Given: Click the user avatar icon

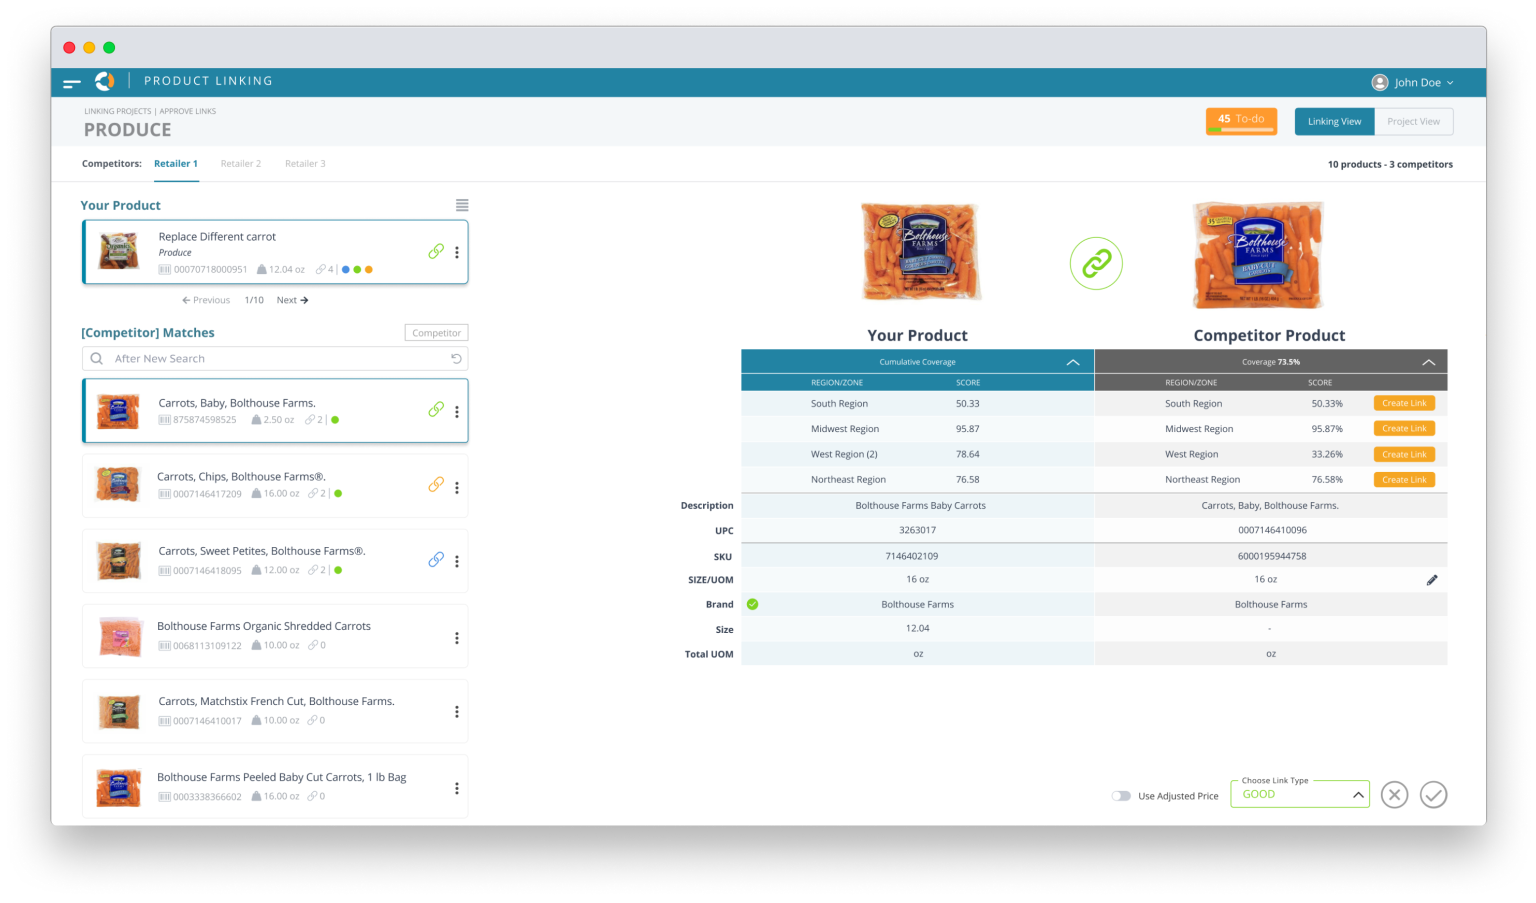Looking at the screenshot, I should click(1380, 83).
